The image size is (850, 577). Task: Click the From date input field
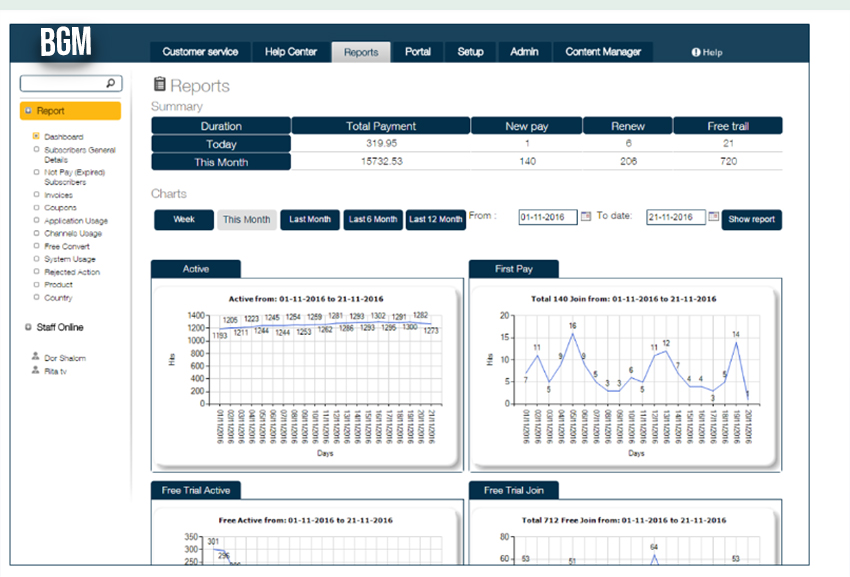pos(547,217)
